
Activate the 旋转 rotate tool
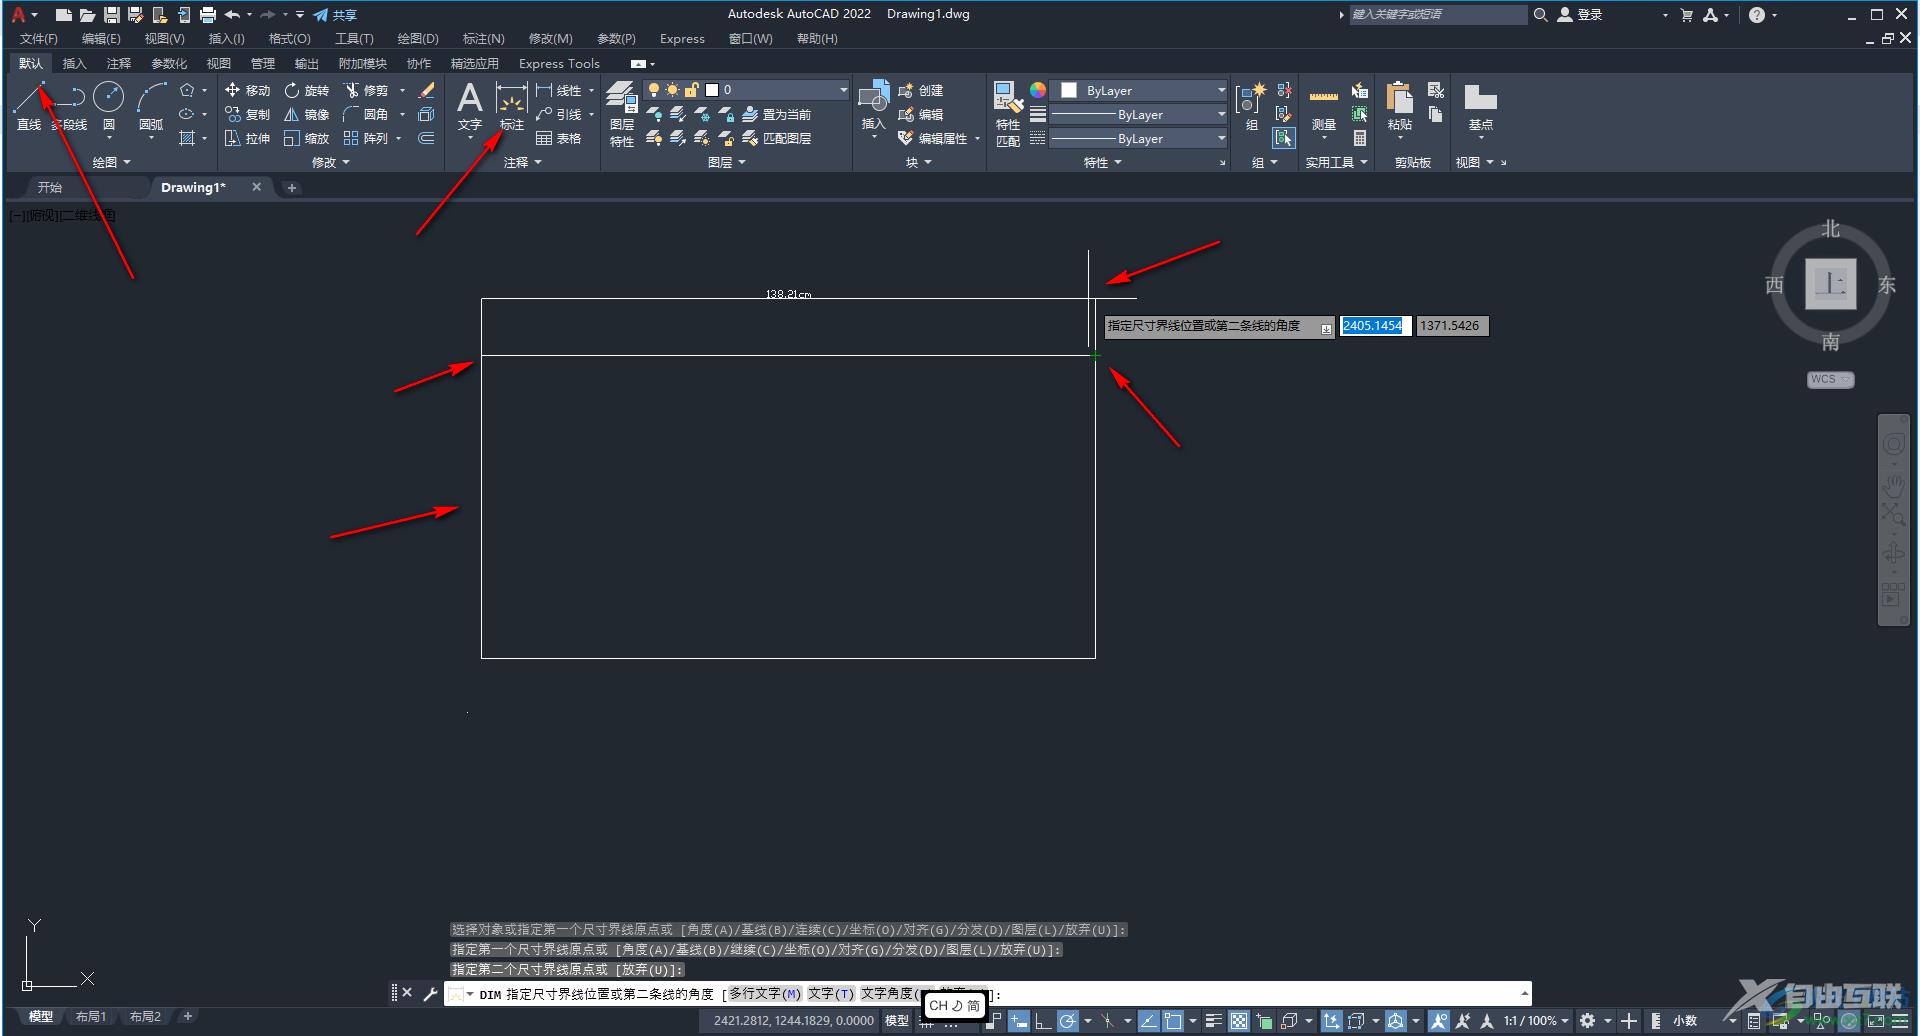pyautogui.click(x=306, y=90)
